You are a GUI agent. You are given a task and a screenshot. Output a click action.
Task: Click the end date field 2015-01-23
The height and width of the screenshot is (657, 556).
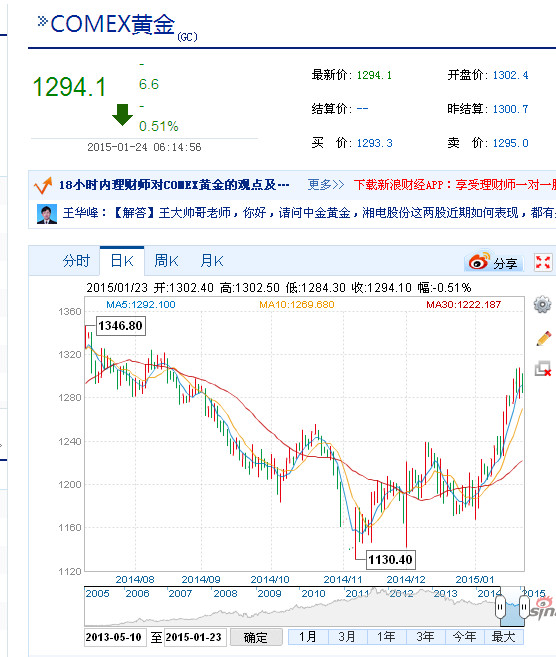tap(195, 637)
